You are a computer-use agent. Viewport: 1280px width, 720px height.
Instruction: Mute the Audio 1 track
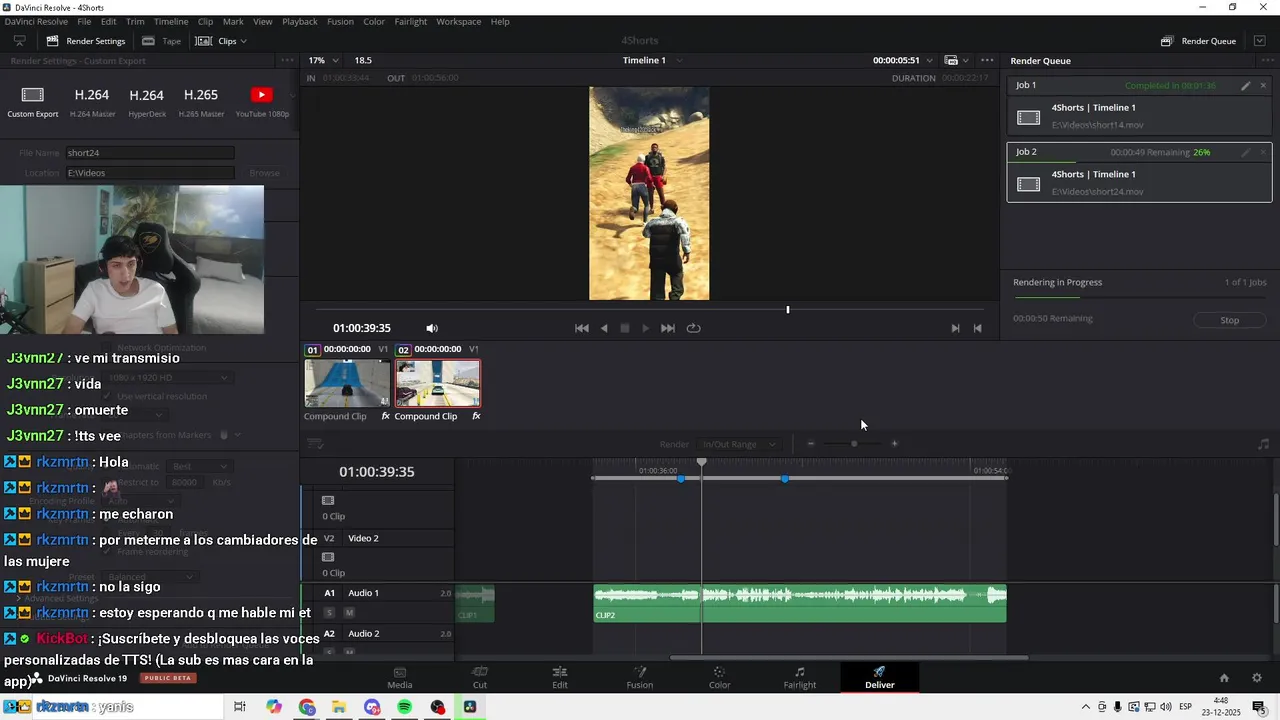pyautogui.click(x=349, y=612)
